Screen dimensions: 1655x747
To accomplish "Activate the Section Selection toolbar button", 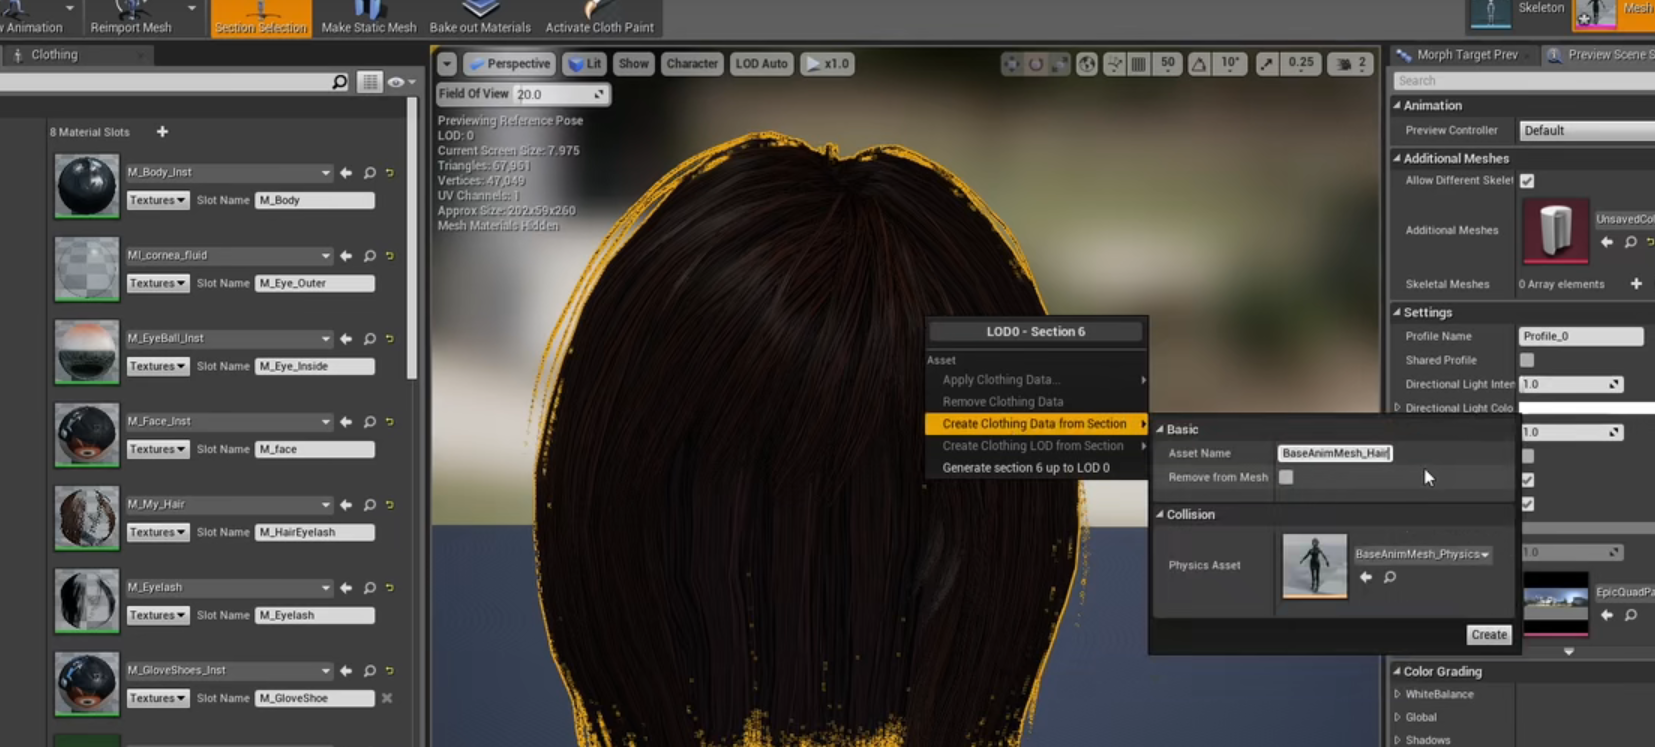I will [260, 18].
